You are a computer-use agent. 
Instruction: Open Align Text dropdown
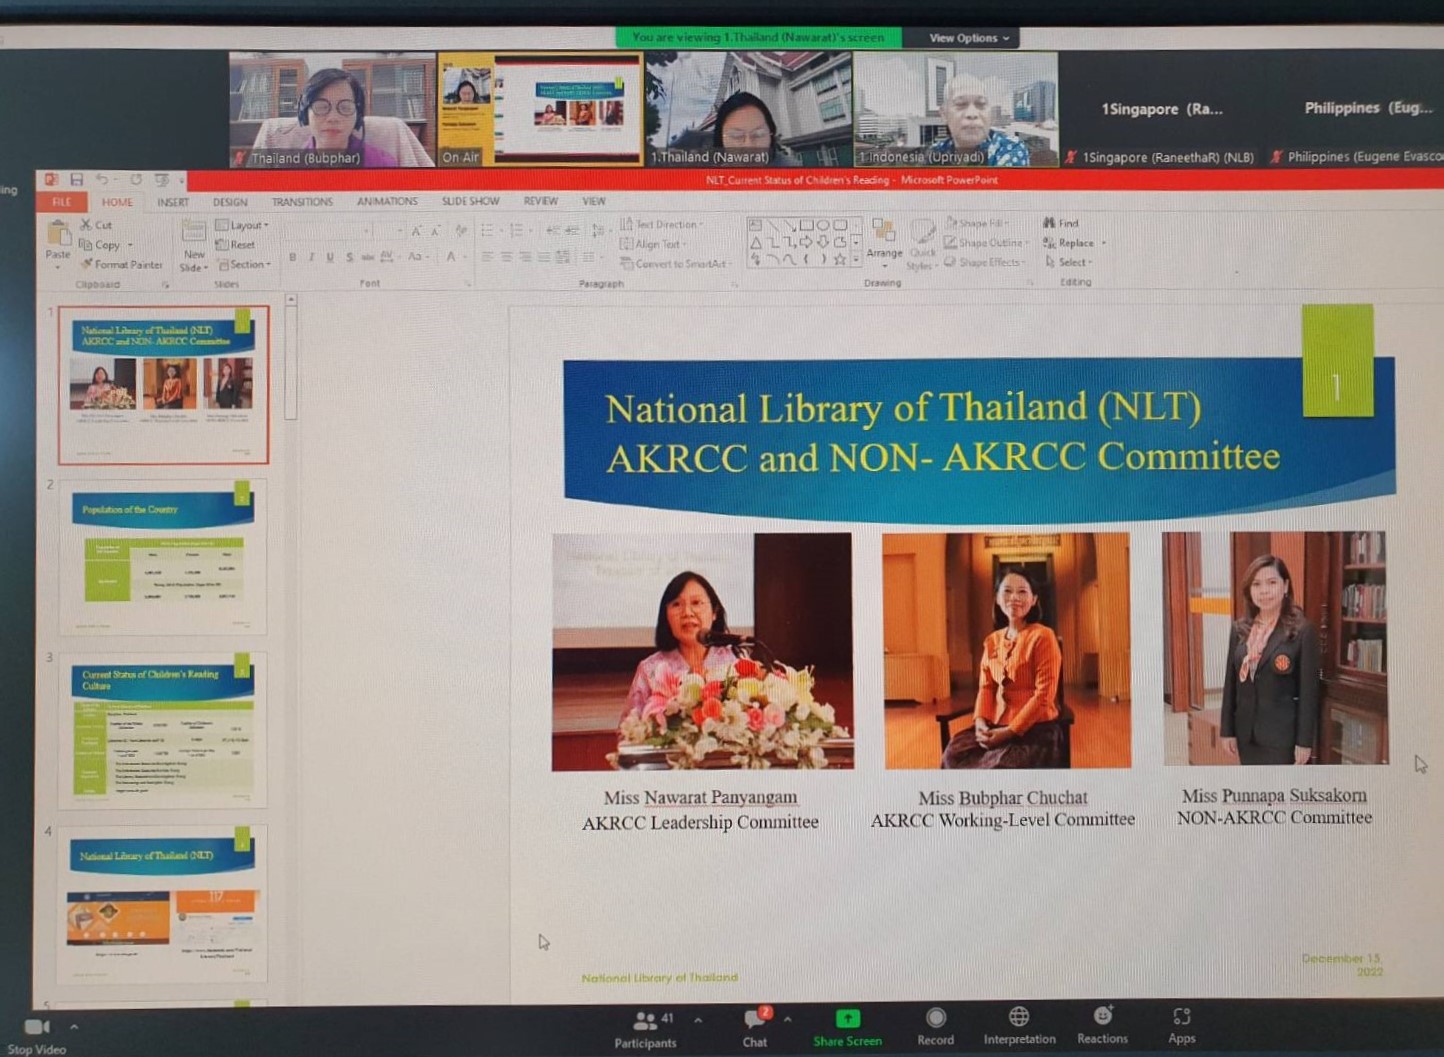(653, 244)
